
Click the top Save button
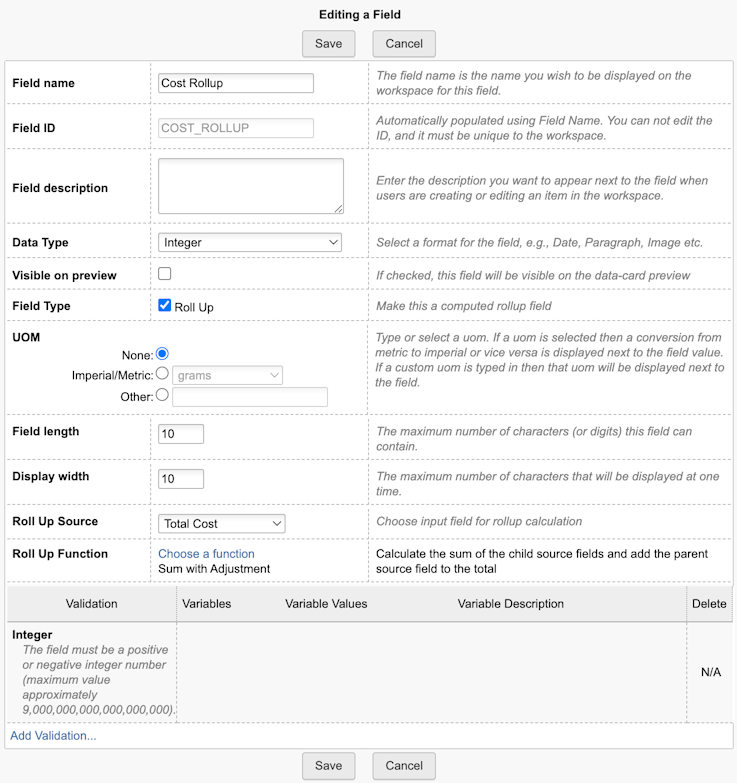click(x=329, y=44)
